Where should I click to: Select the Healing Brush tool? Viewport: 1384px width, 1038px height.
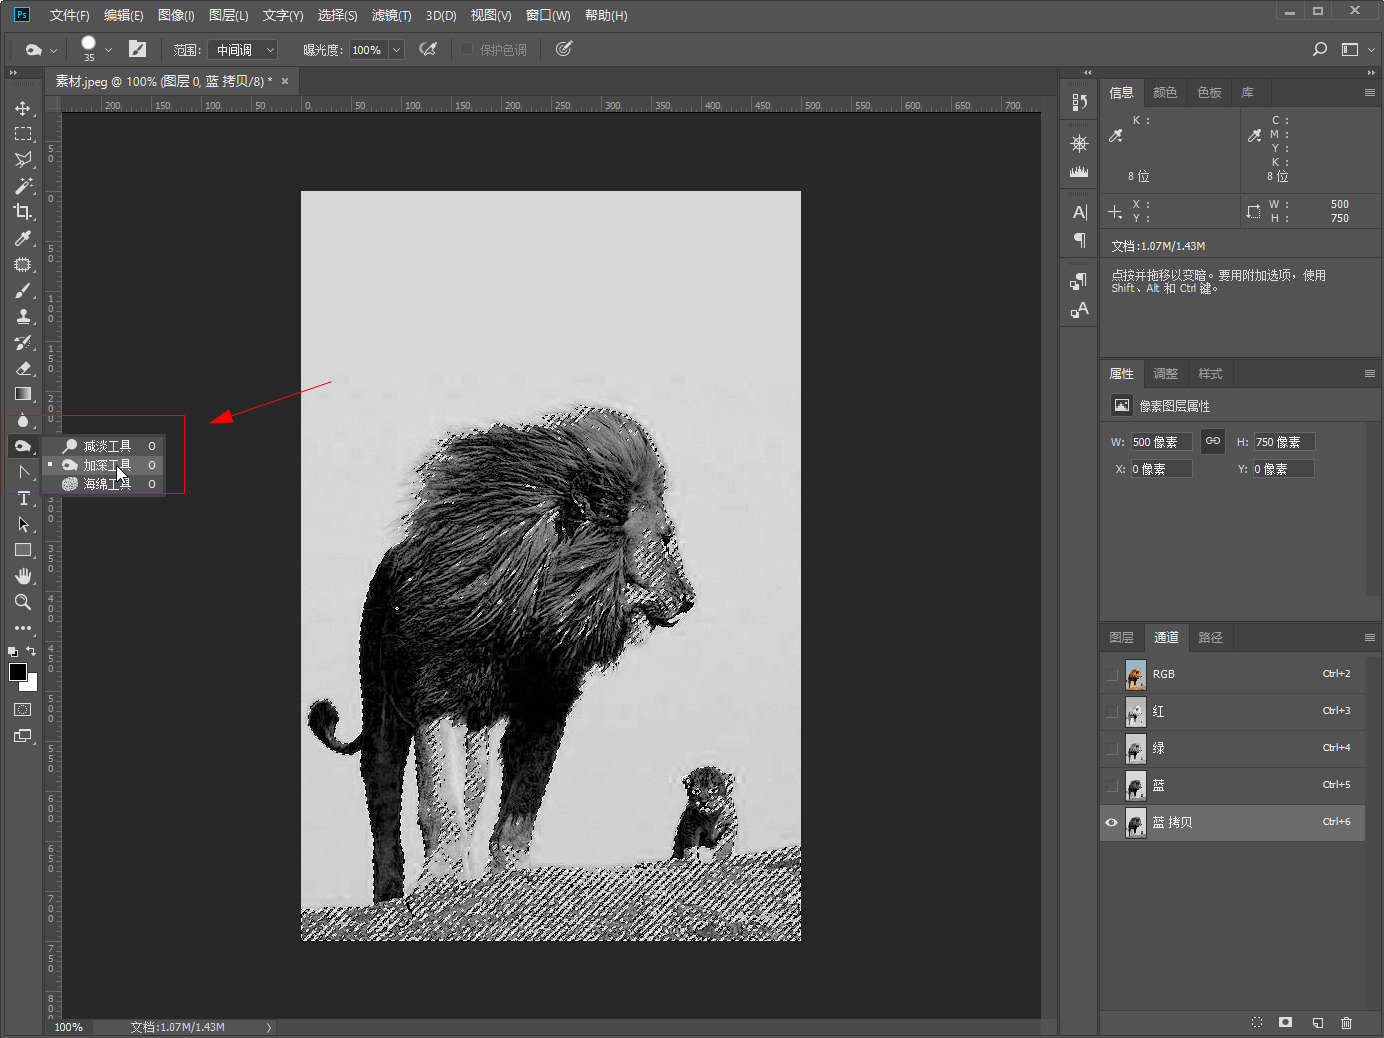tap(23, 264)
